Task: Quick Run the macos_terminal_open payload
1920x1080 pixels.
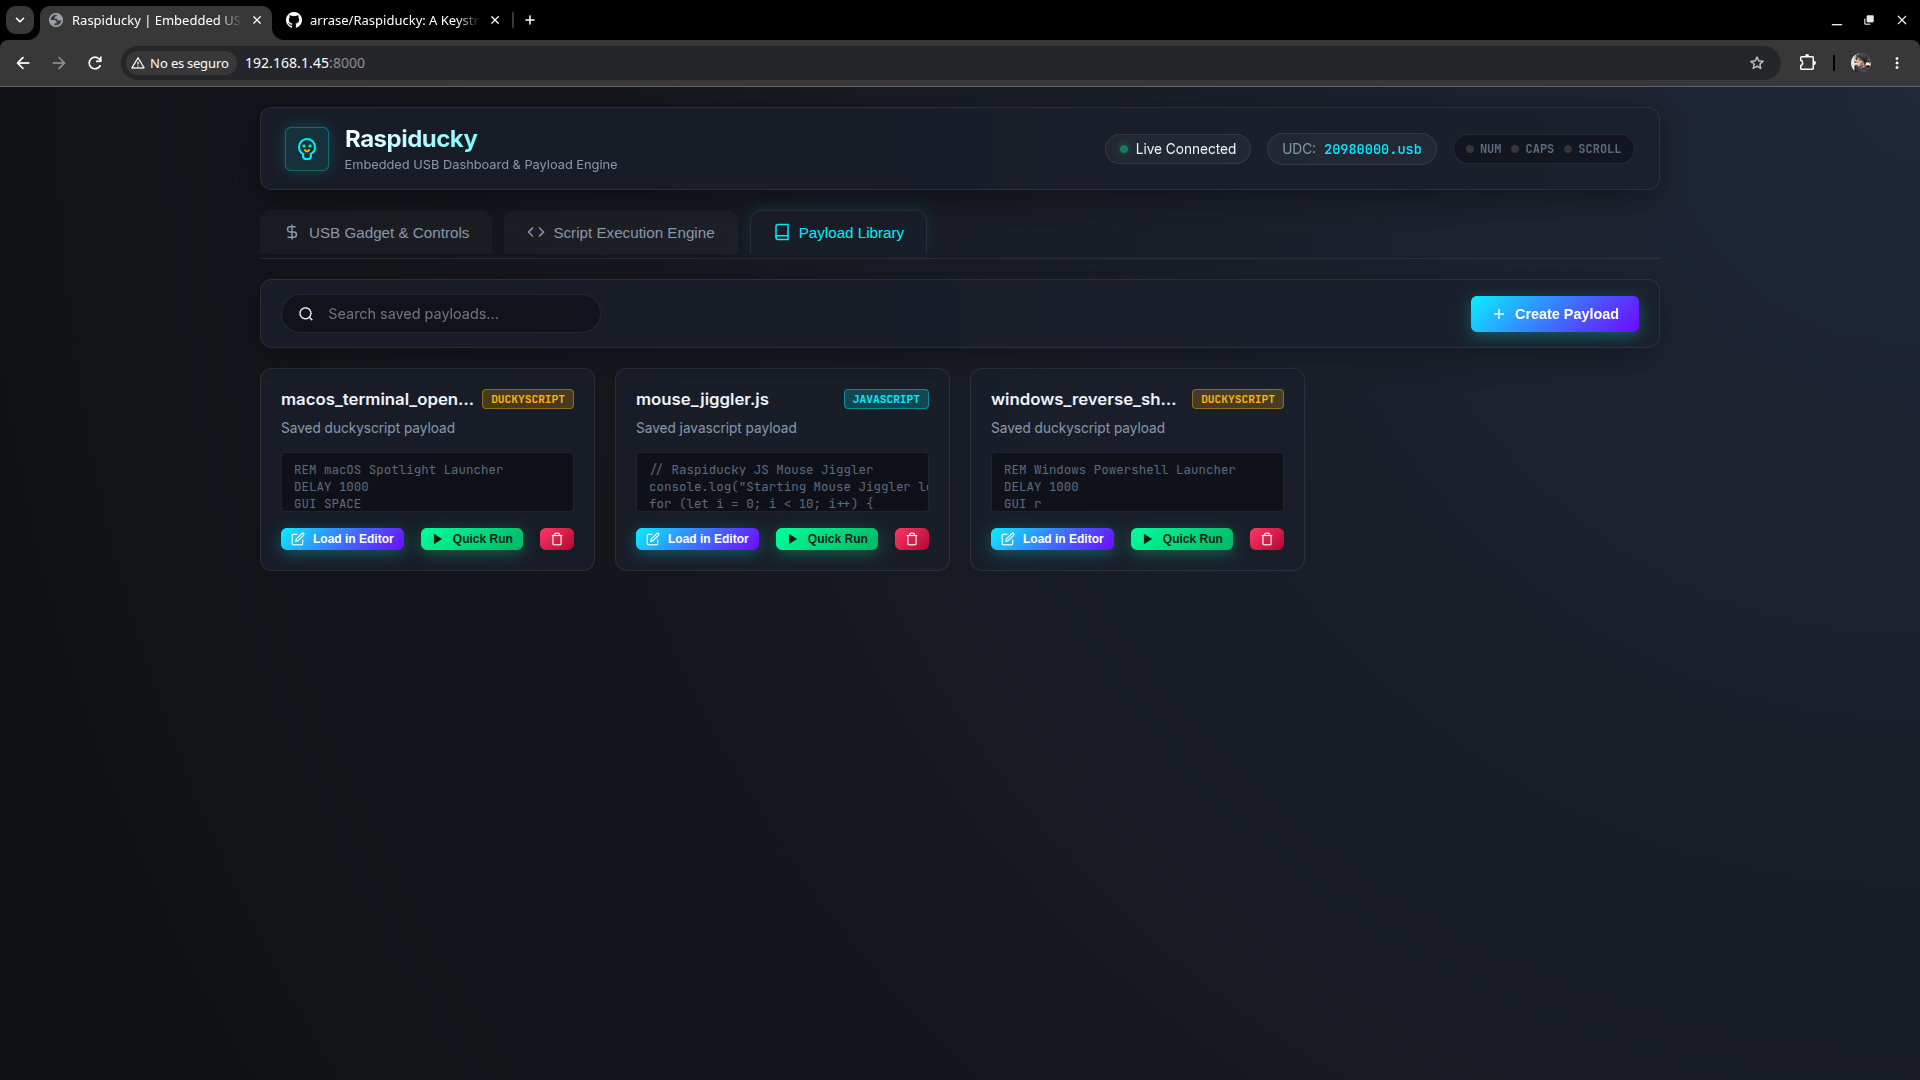Action: click(x=472, y=539)
